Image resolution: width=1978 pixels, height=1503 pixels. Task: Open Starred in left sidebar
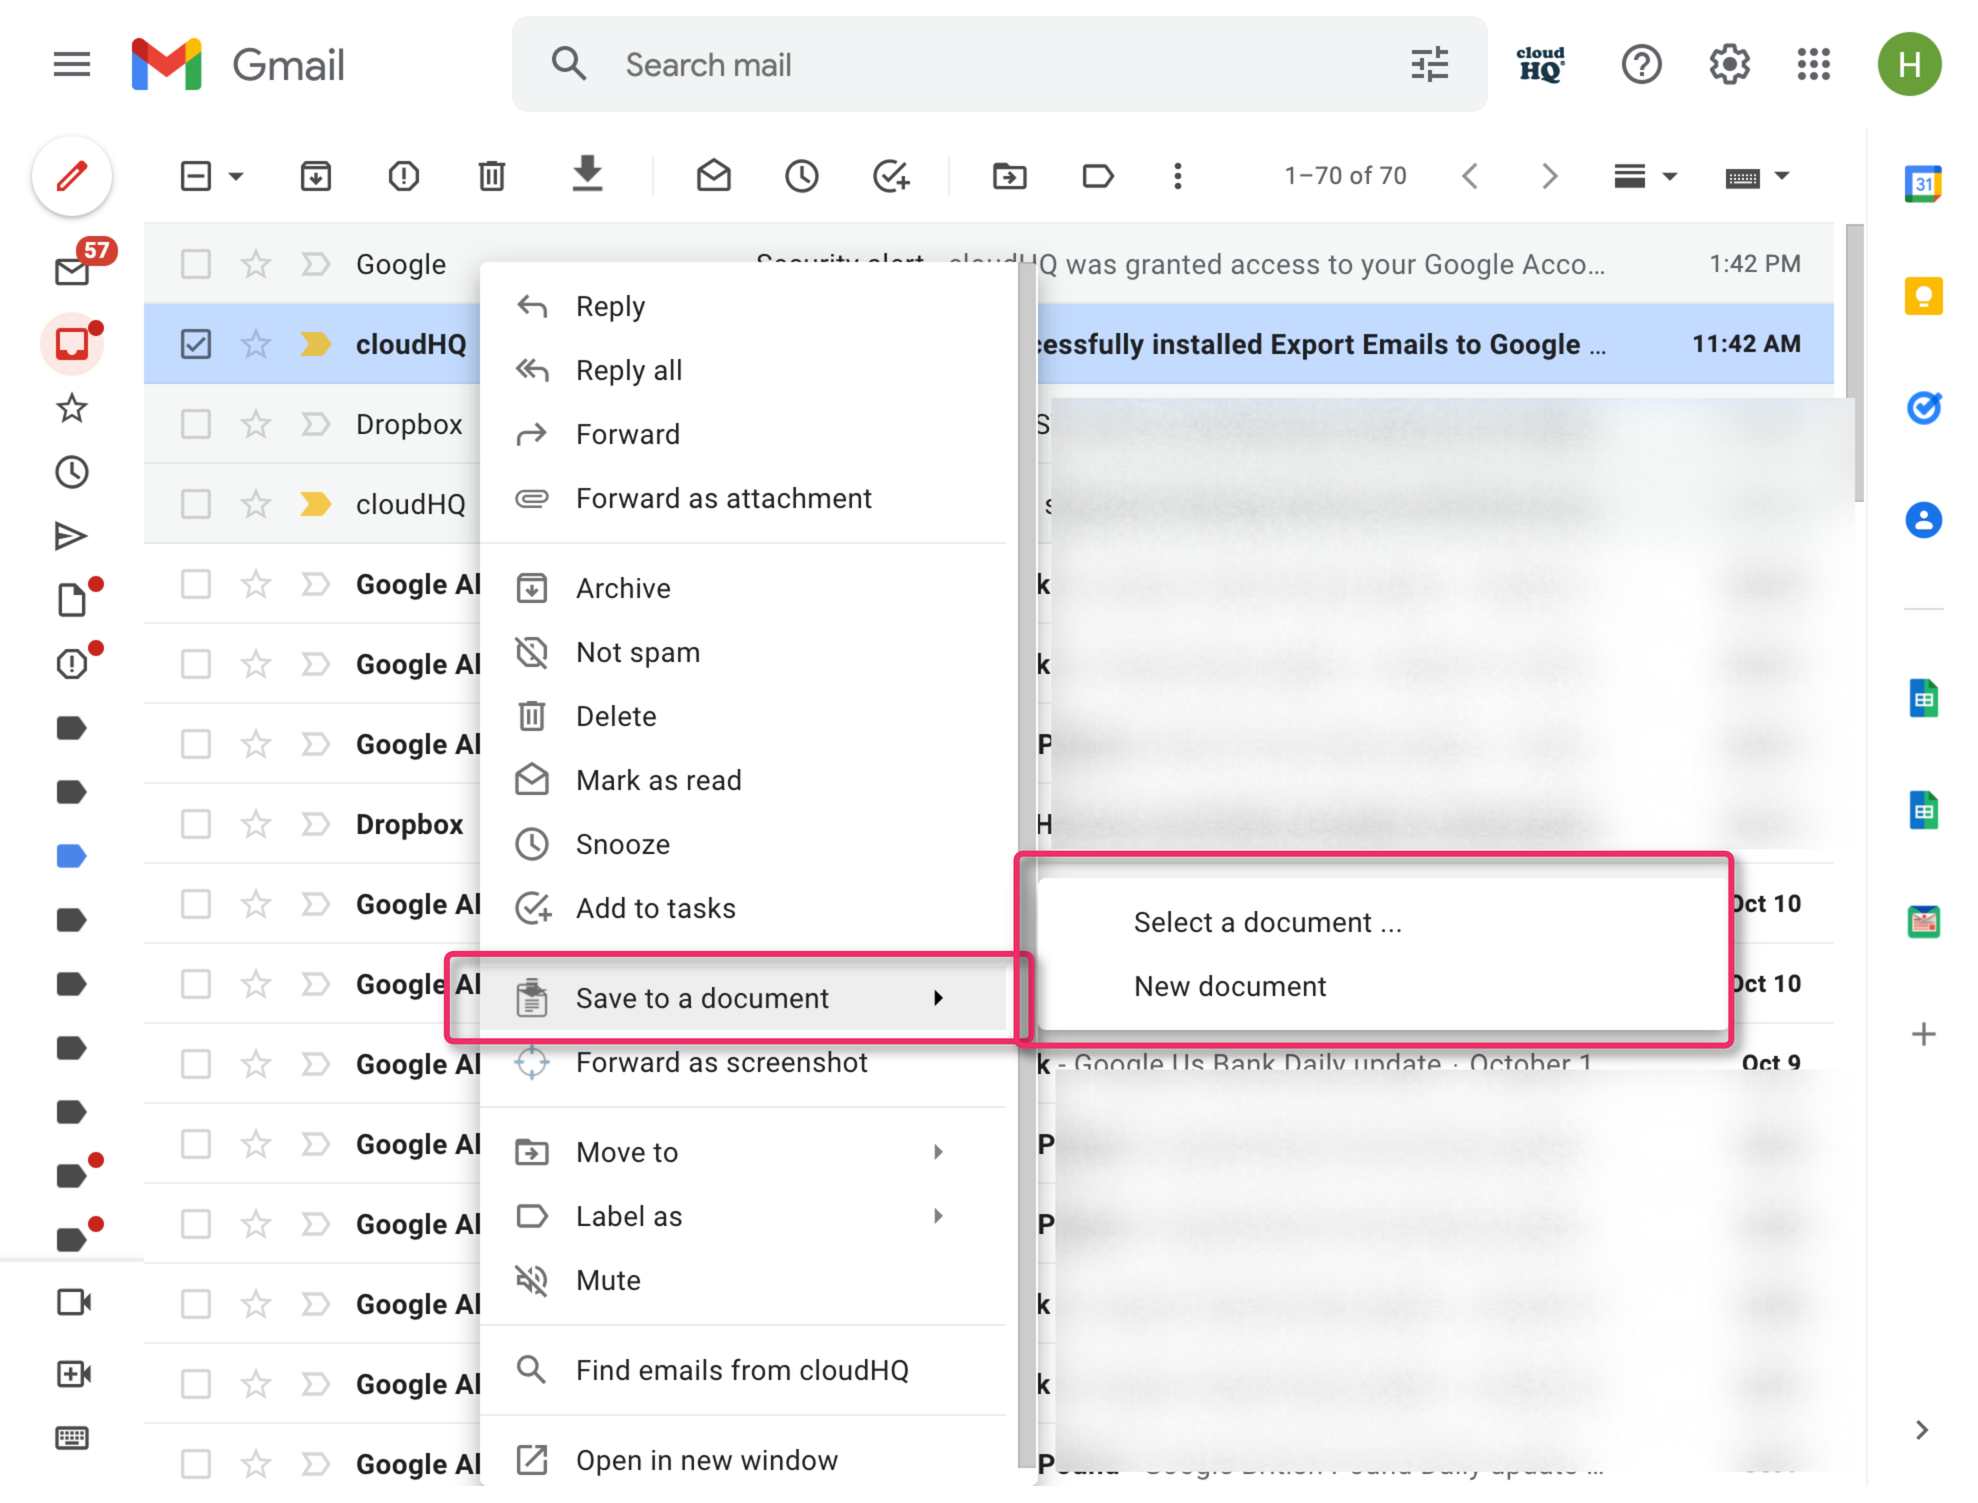click(71, 408)
